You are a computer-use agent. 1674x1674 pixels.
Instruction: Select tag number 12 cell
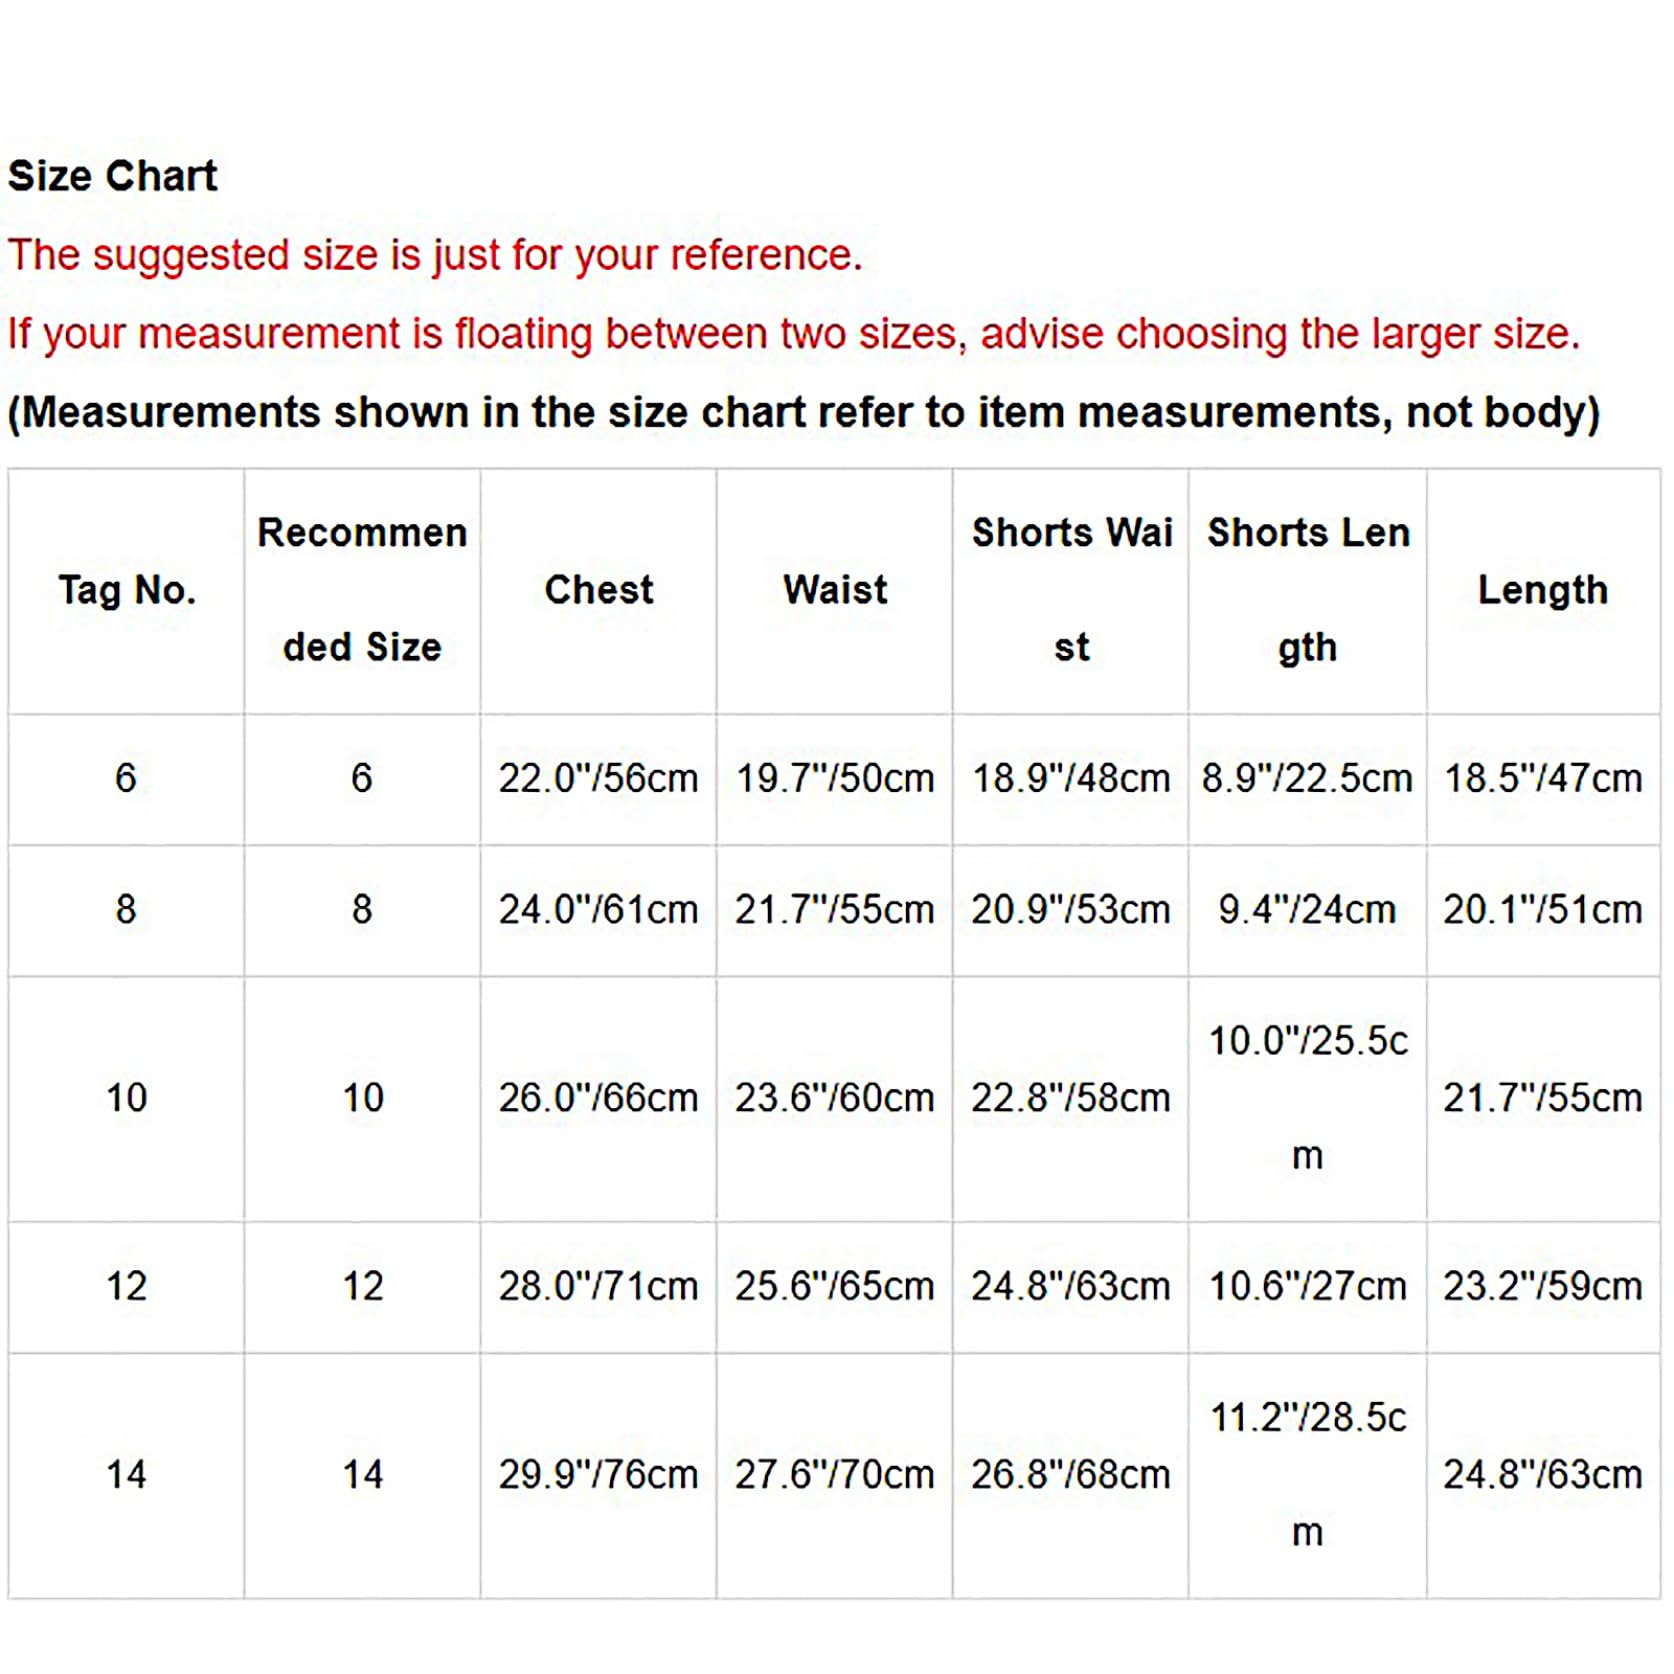(127, 1286)
